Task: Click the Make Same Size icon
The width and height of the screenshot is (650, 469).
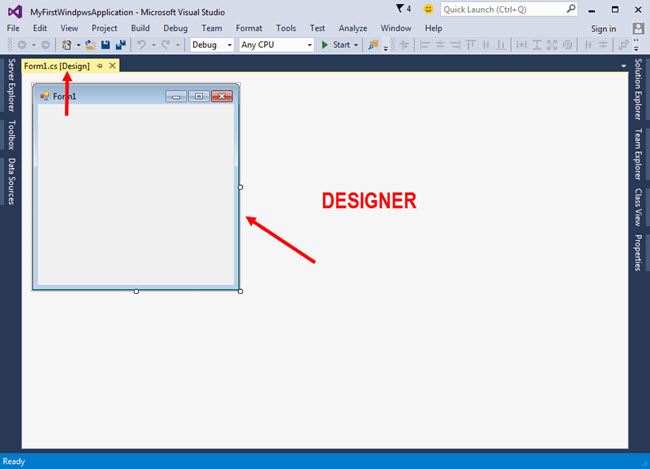Action: click(552, 45)
